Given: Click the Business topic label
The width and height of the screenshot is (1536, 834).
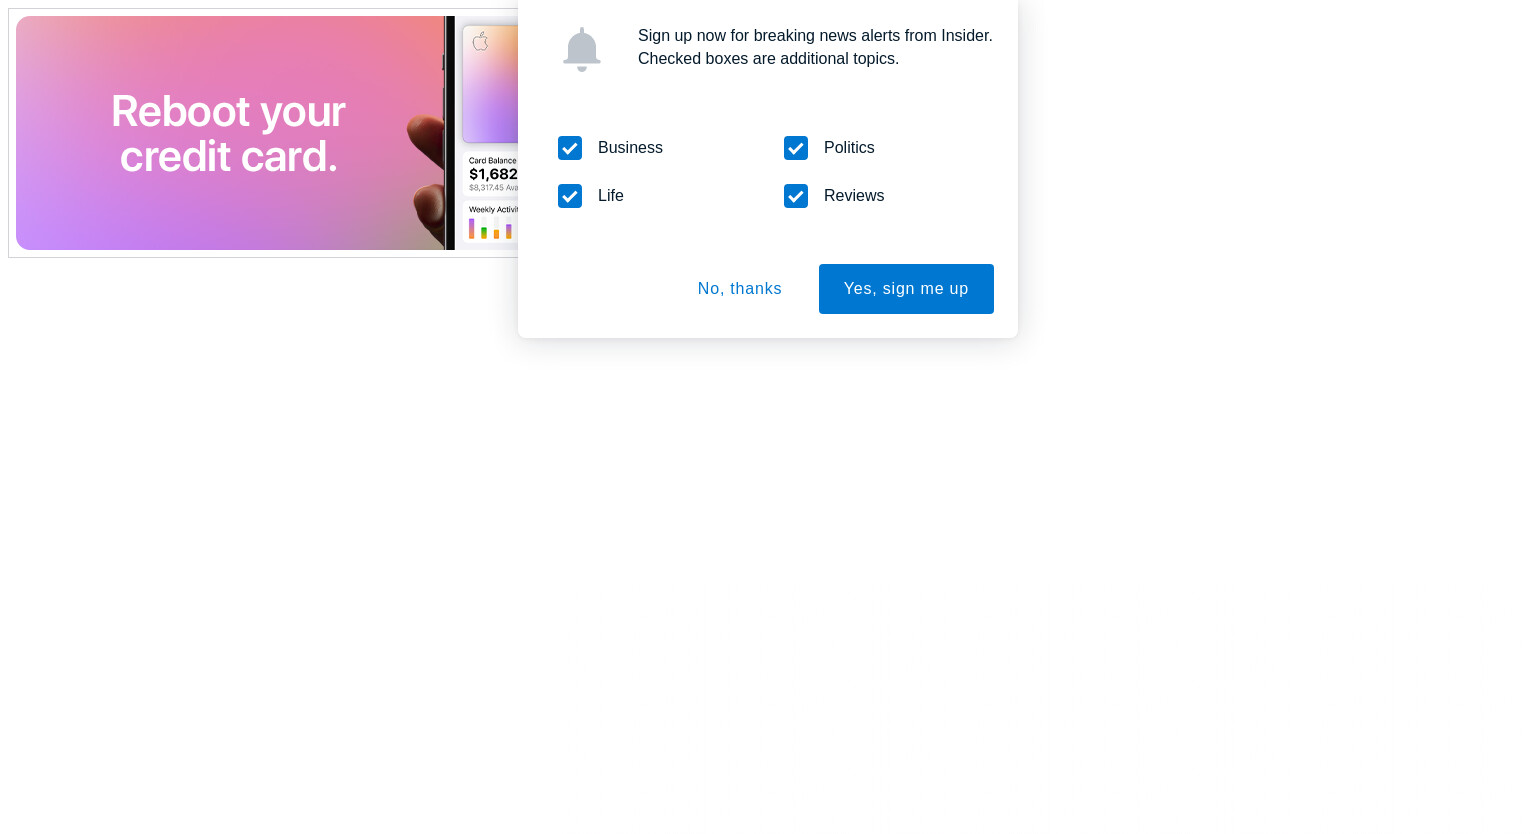Looking at the screenshot, I should (630, 148).
